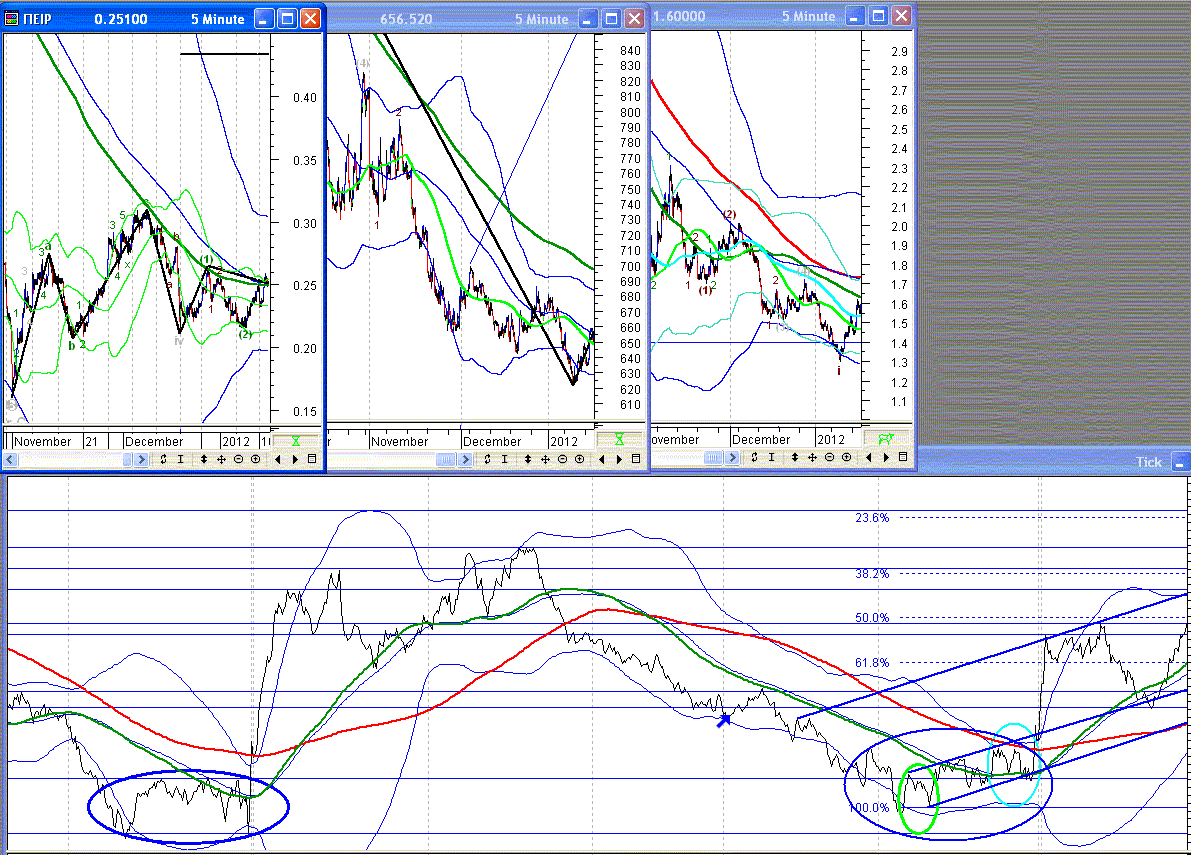Click the 23.6% Fibonacci level label
1191x855 pixels.
click(872, 518)
